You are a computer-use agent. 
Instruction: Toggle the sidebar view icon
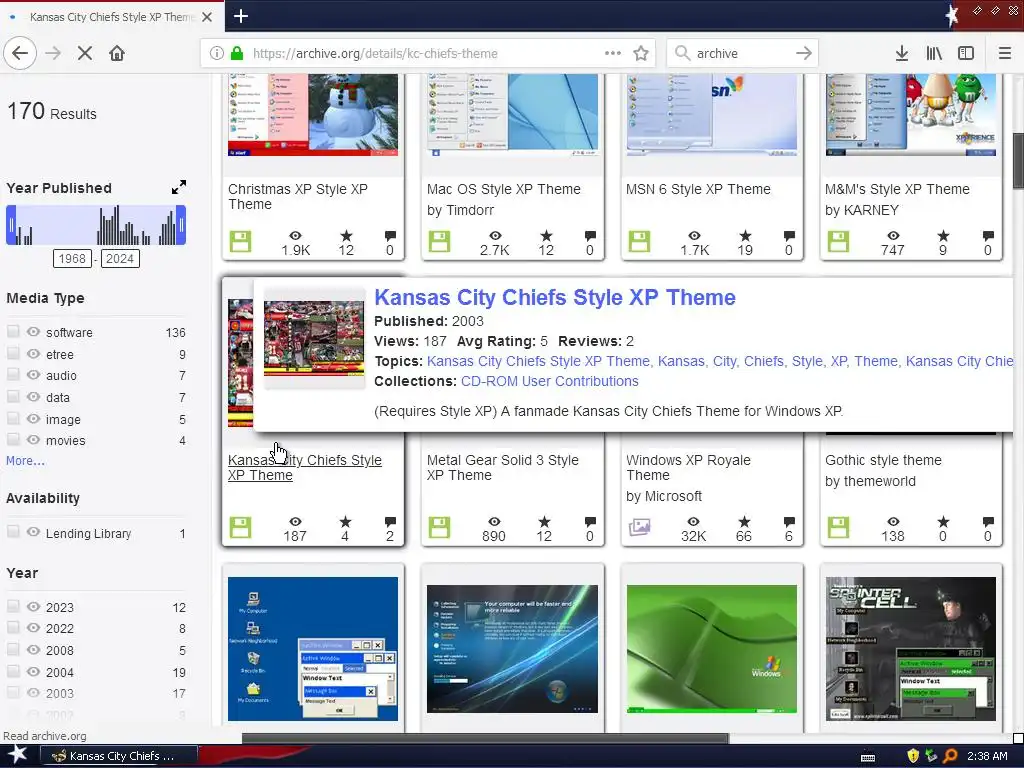point(966,53)
